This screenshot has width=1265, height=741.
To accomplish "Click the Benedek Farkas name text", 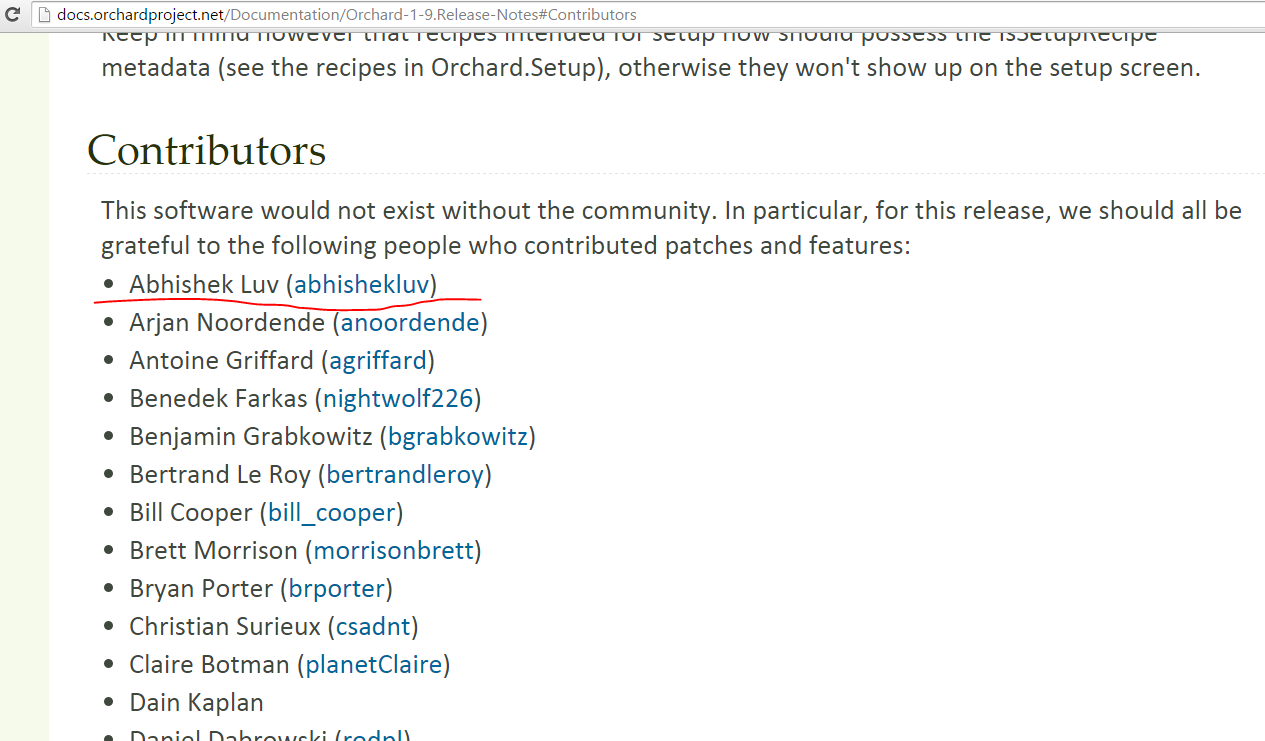I will pos(218,399).
